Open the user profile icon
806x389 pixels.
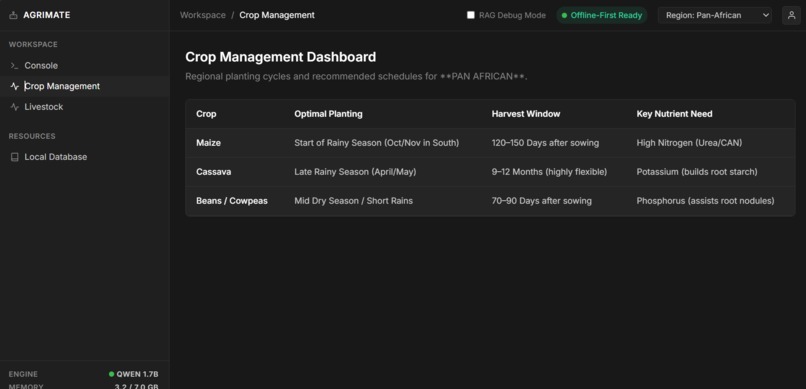792,15
